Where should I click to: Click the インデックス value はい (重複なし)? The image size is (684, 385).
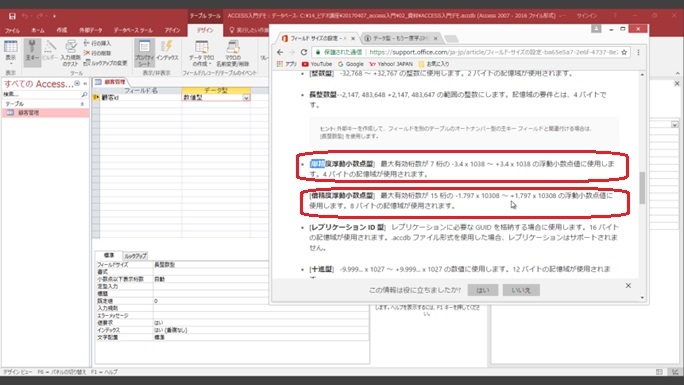point(260,330)
